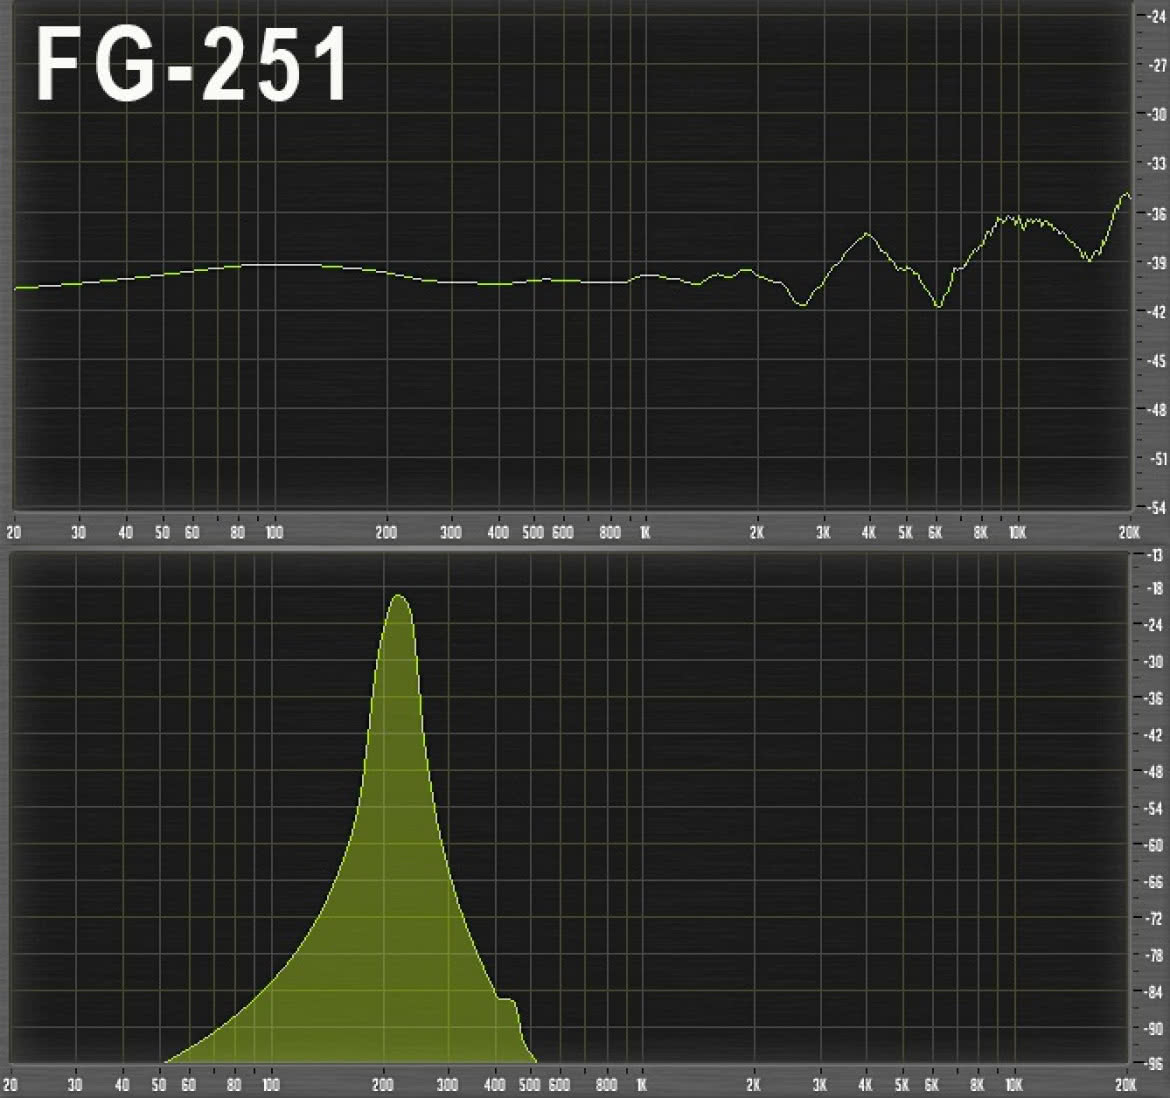Click the peak of the filled green spectrum
The height and width of the screenshot is (1098, 1170).
(x=398, y=597)
